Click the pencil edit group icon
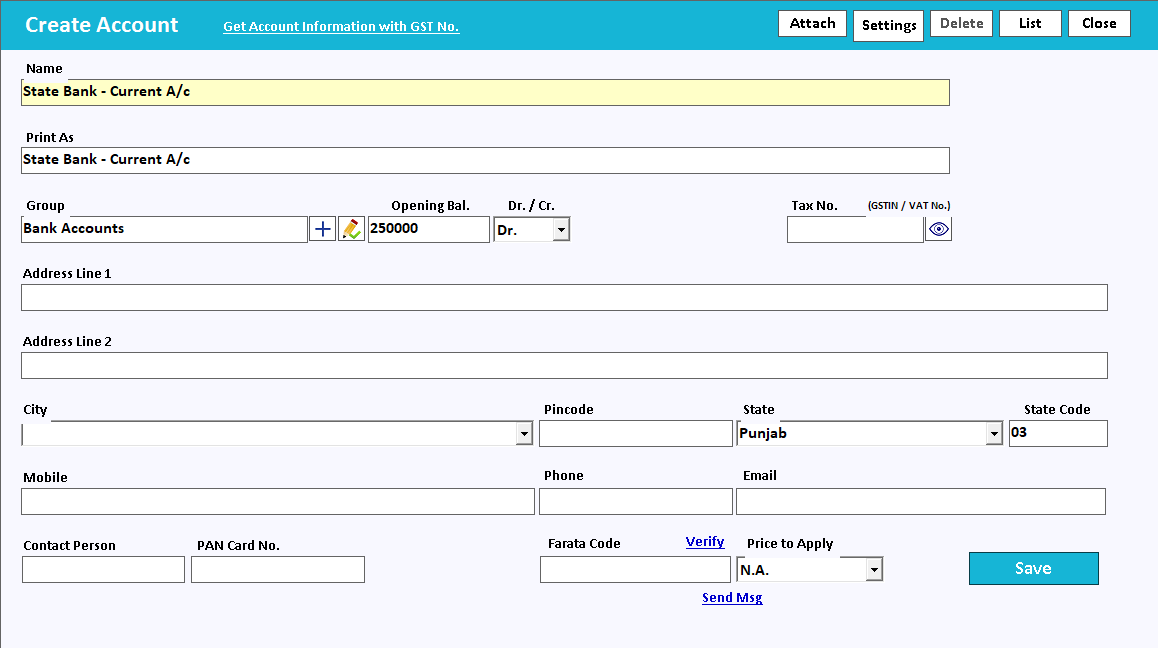The image size is (1158, 648). pos(352,229)
